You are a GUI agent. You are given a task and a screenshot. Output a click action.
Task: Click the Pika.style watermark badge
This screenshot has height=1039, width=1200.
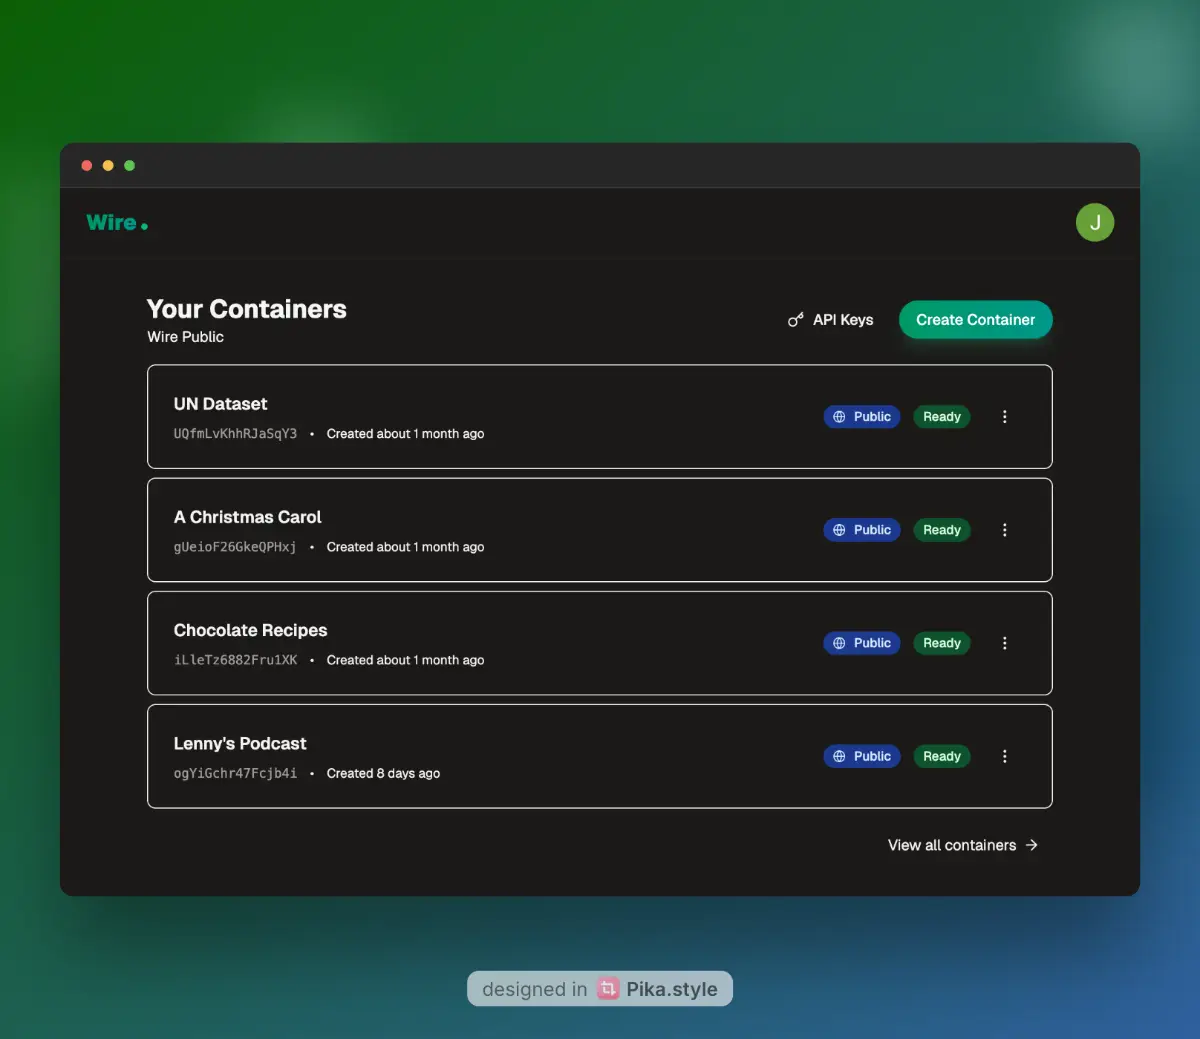pyautogui.click(x=600, y=989)
